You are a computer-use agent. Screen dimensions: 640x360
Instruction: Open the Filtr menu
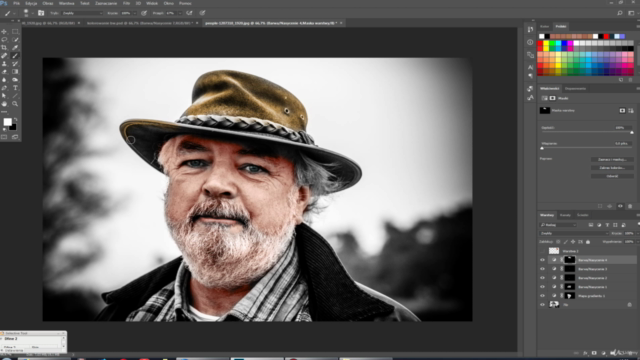click(x=127, y=3)
